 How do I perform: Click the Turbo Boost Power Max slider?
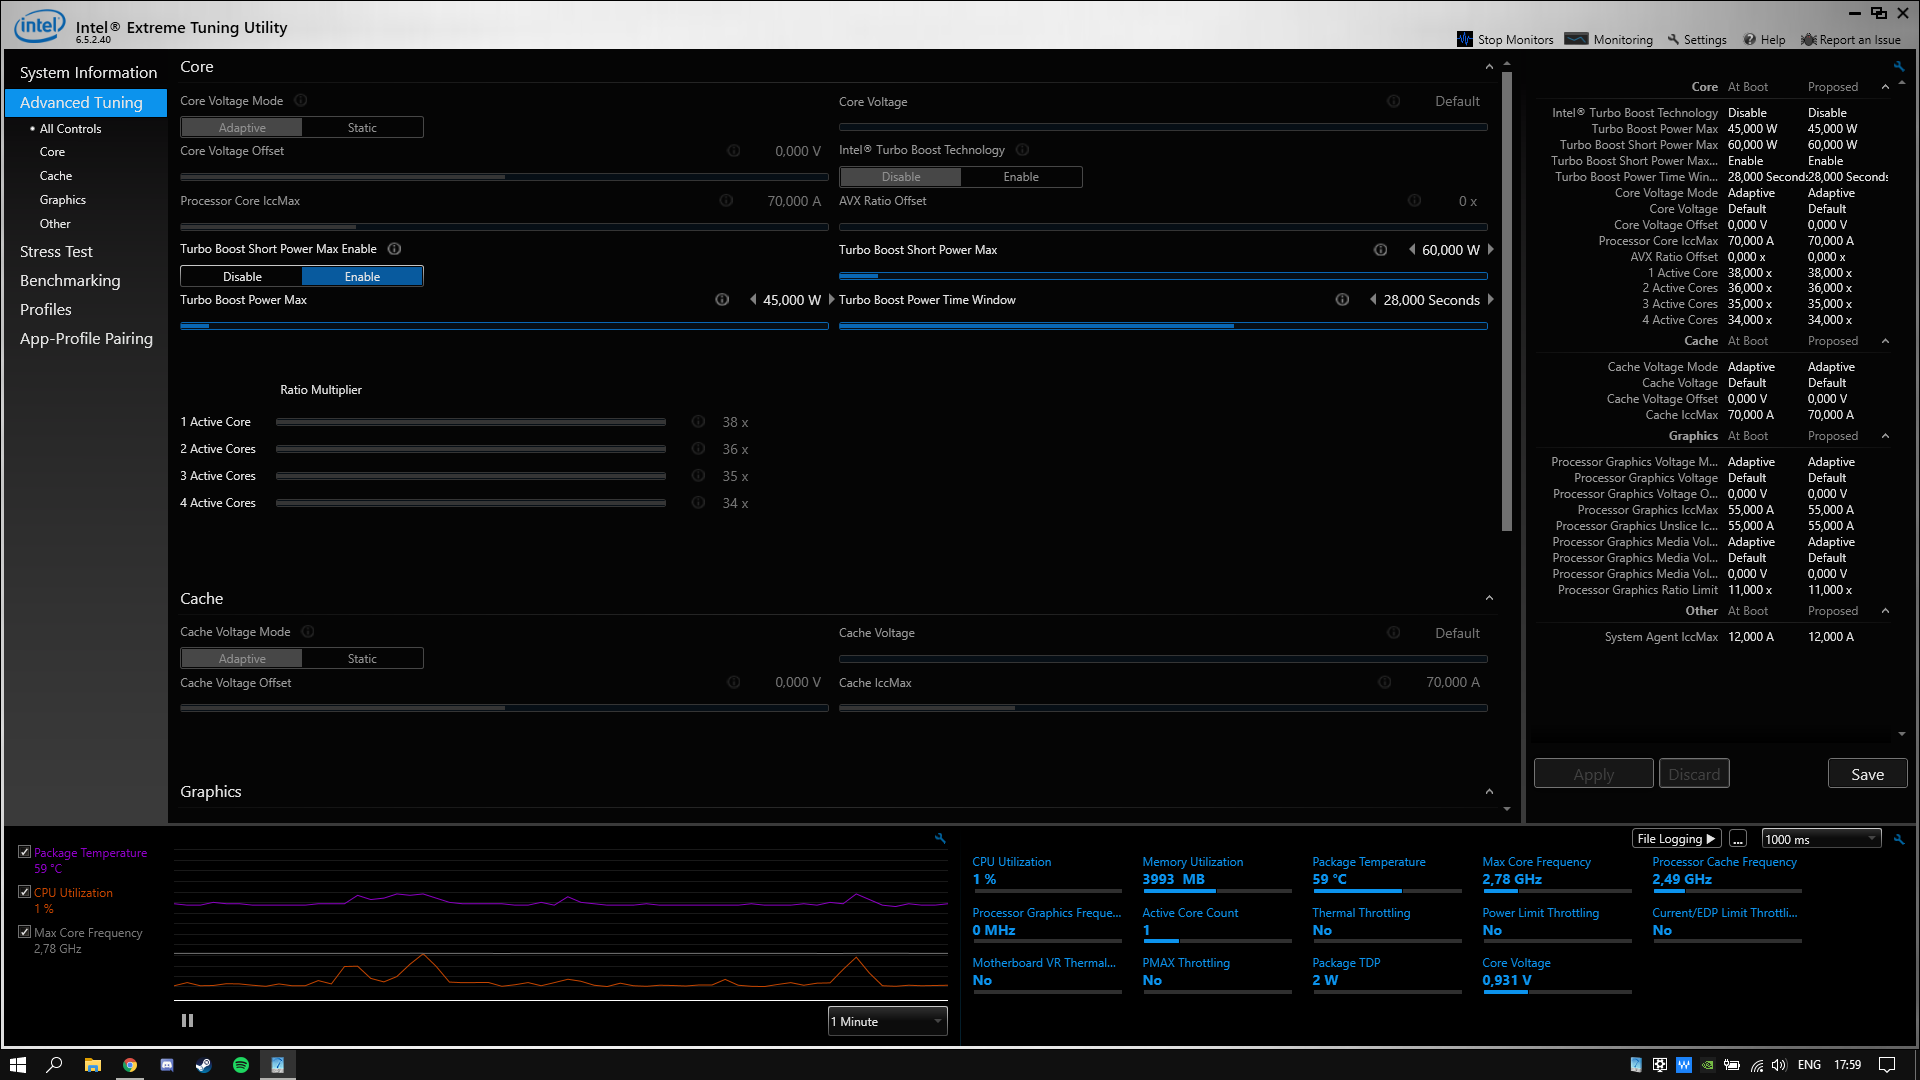click(x=504, y=326)
